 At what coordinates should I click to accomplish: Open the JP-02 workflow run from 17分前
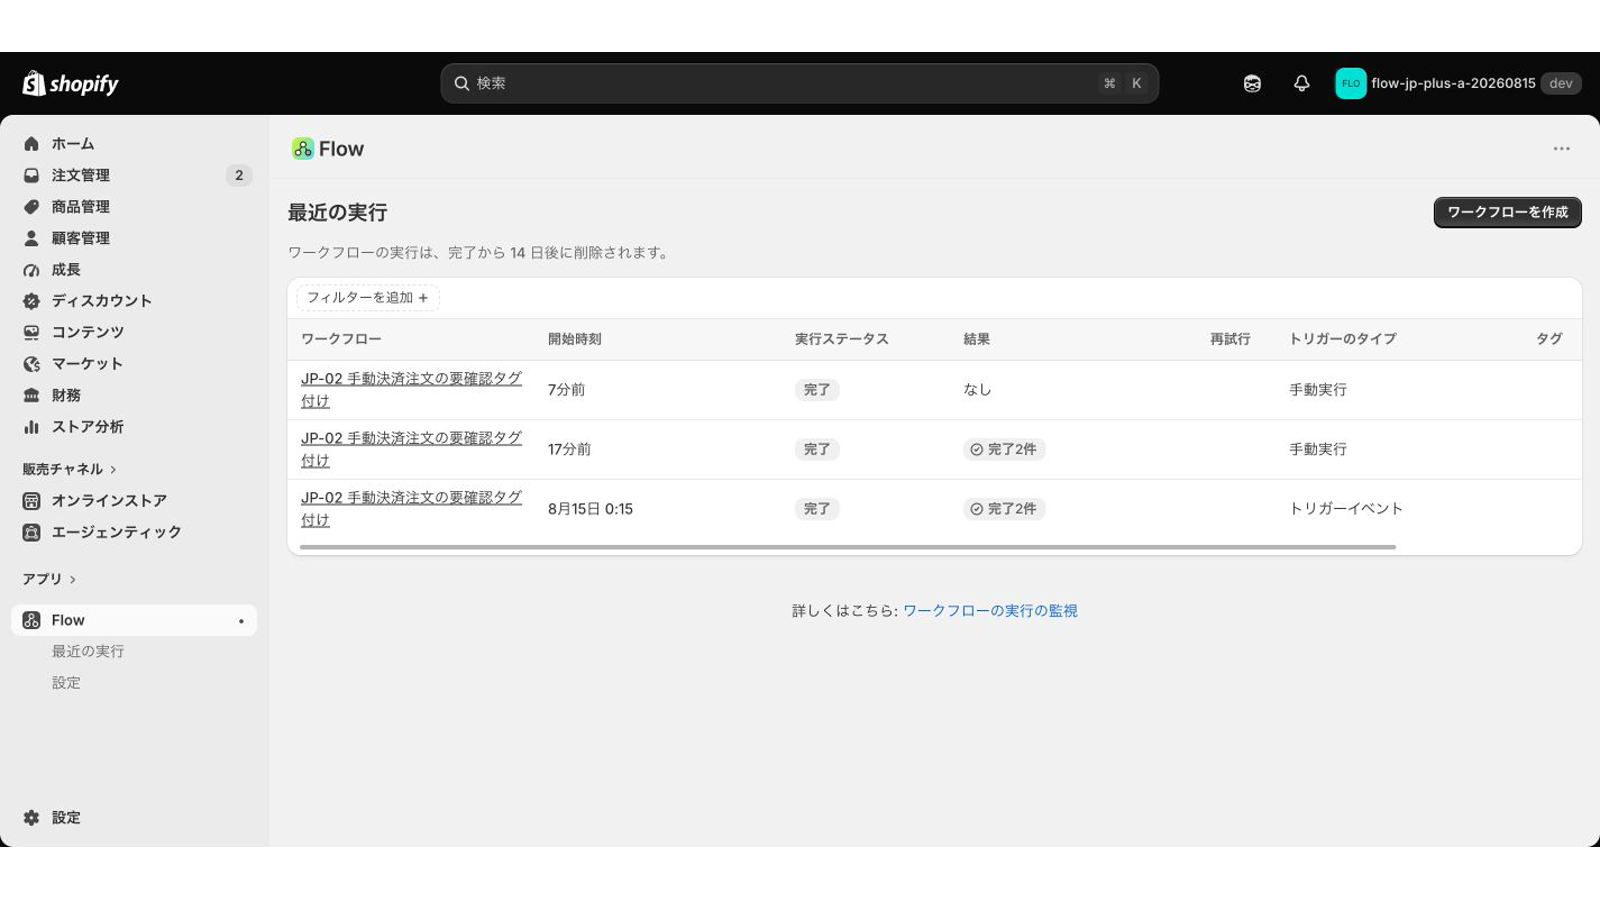(411, 449)
